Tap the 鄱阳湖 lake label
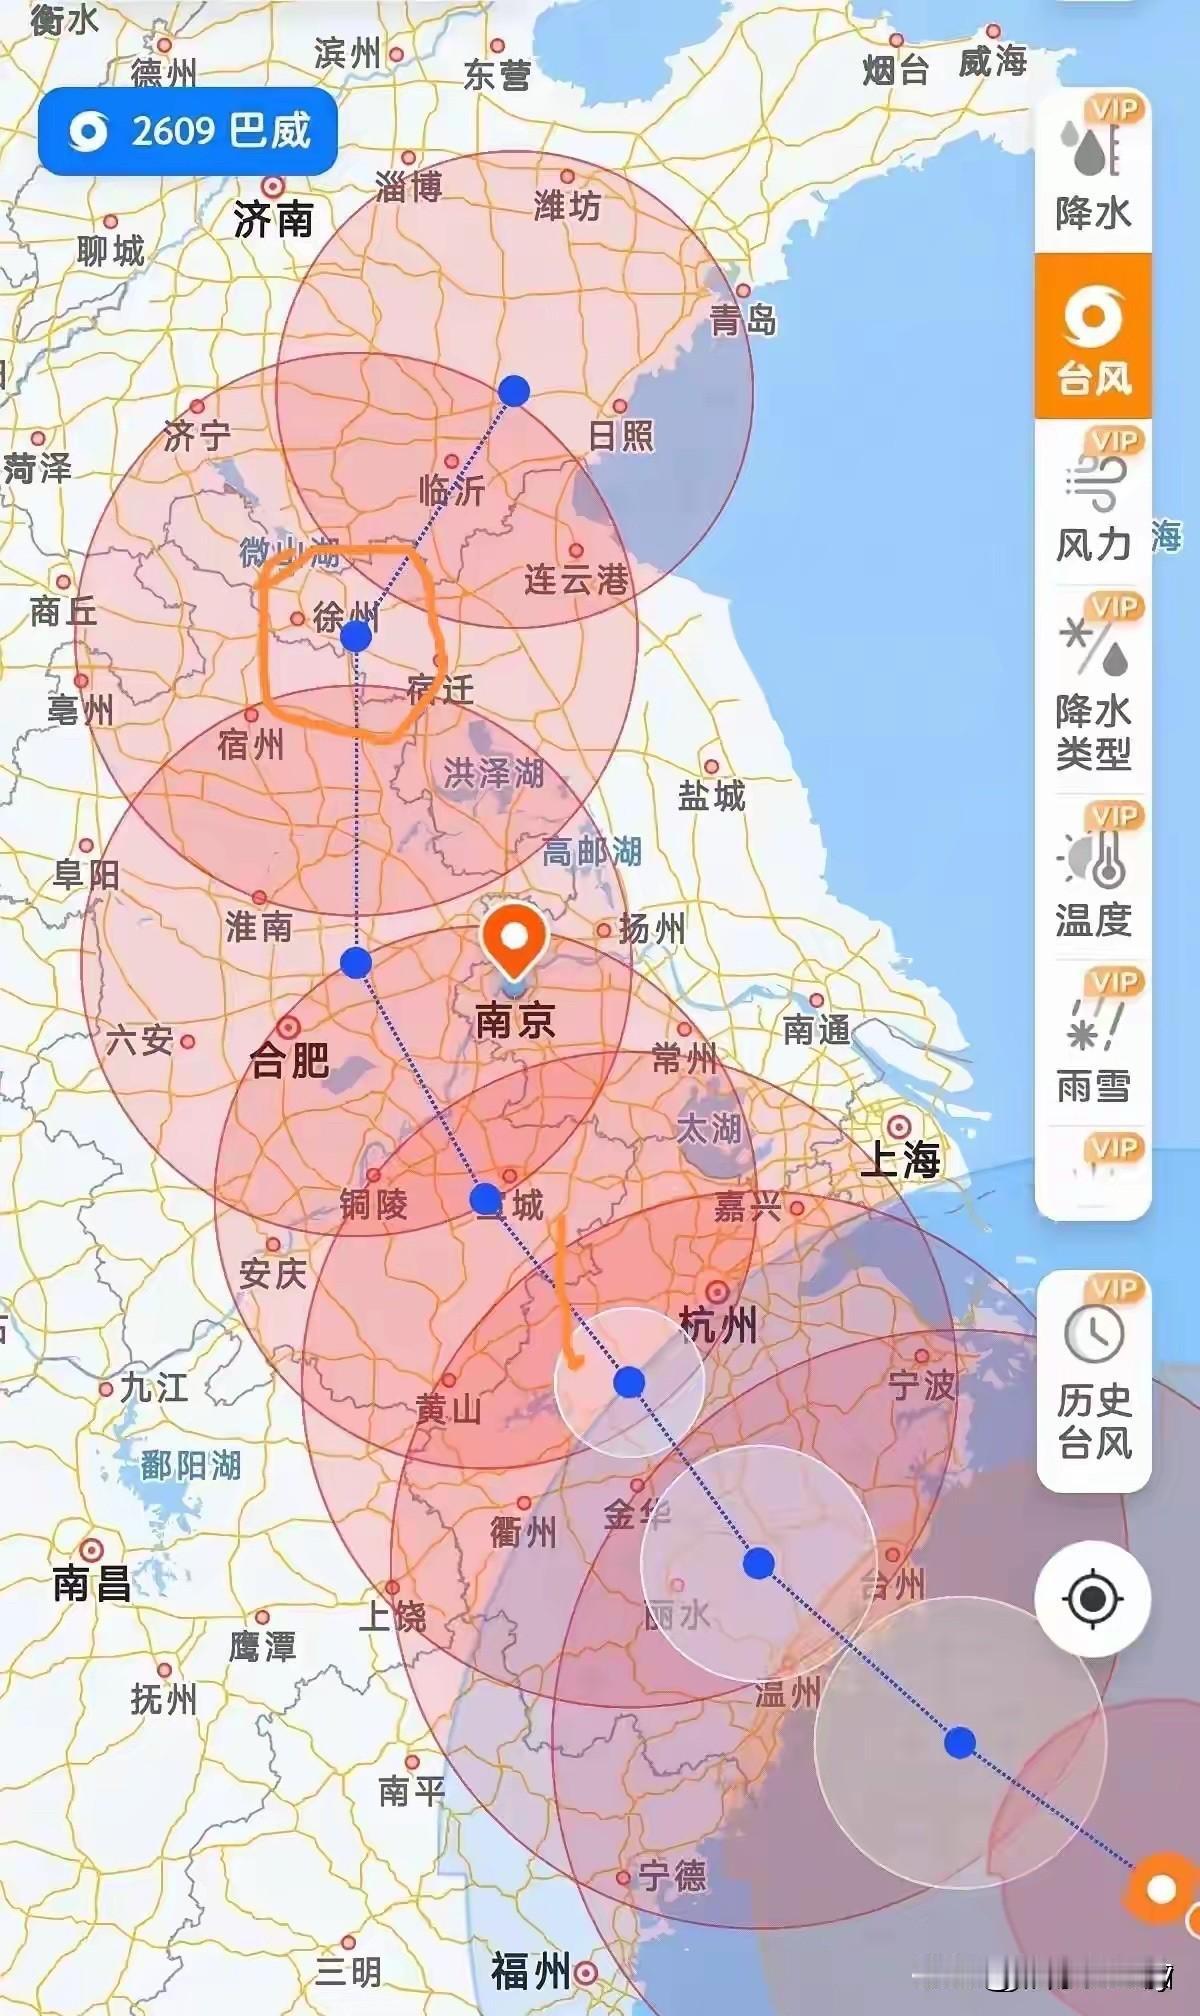 point(191,1465)
